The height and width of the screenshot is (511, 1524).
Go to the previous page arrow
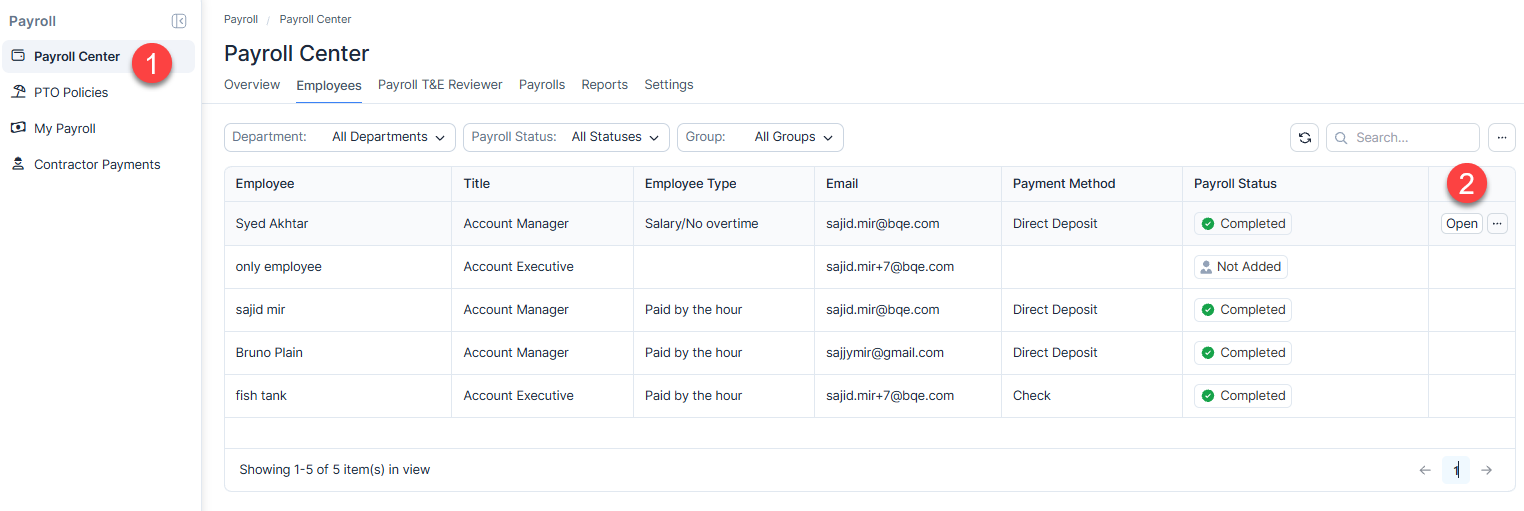pos(1425,470)
